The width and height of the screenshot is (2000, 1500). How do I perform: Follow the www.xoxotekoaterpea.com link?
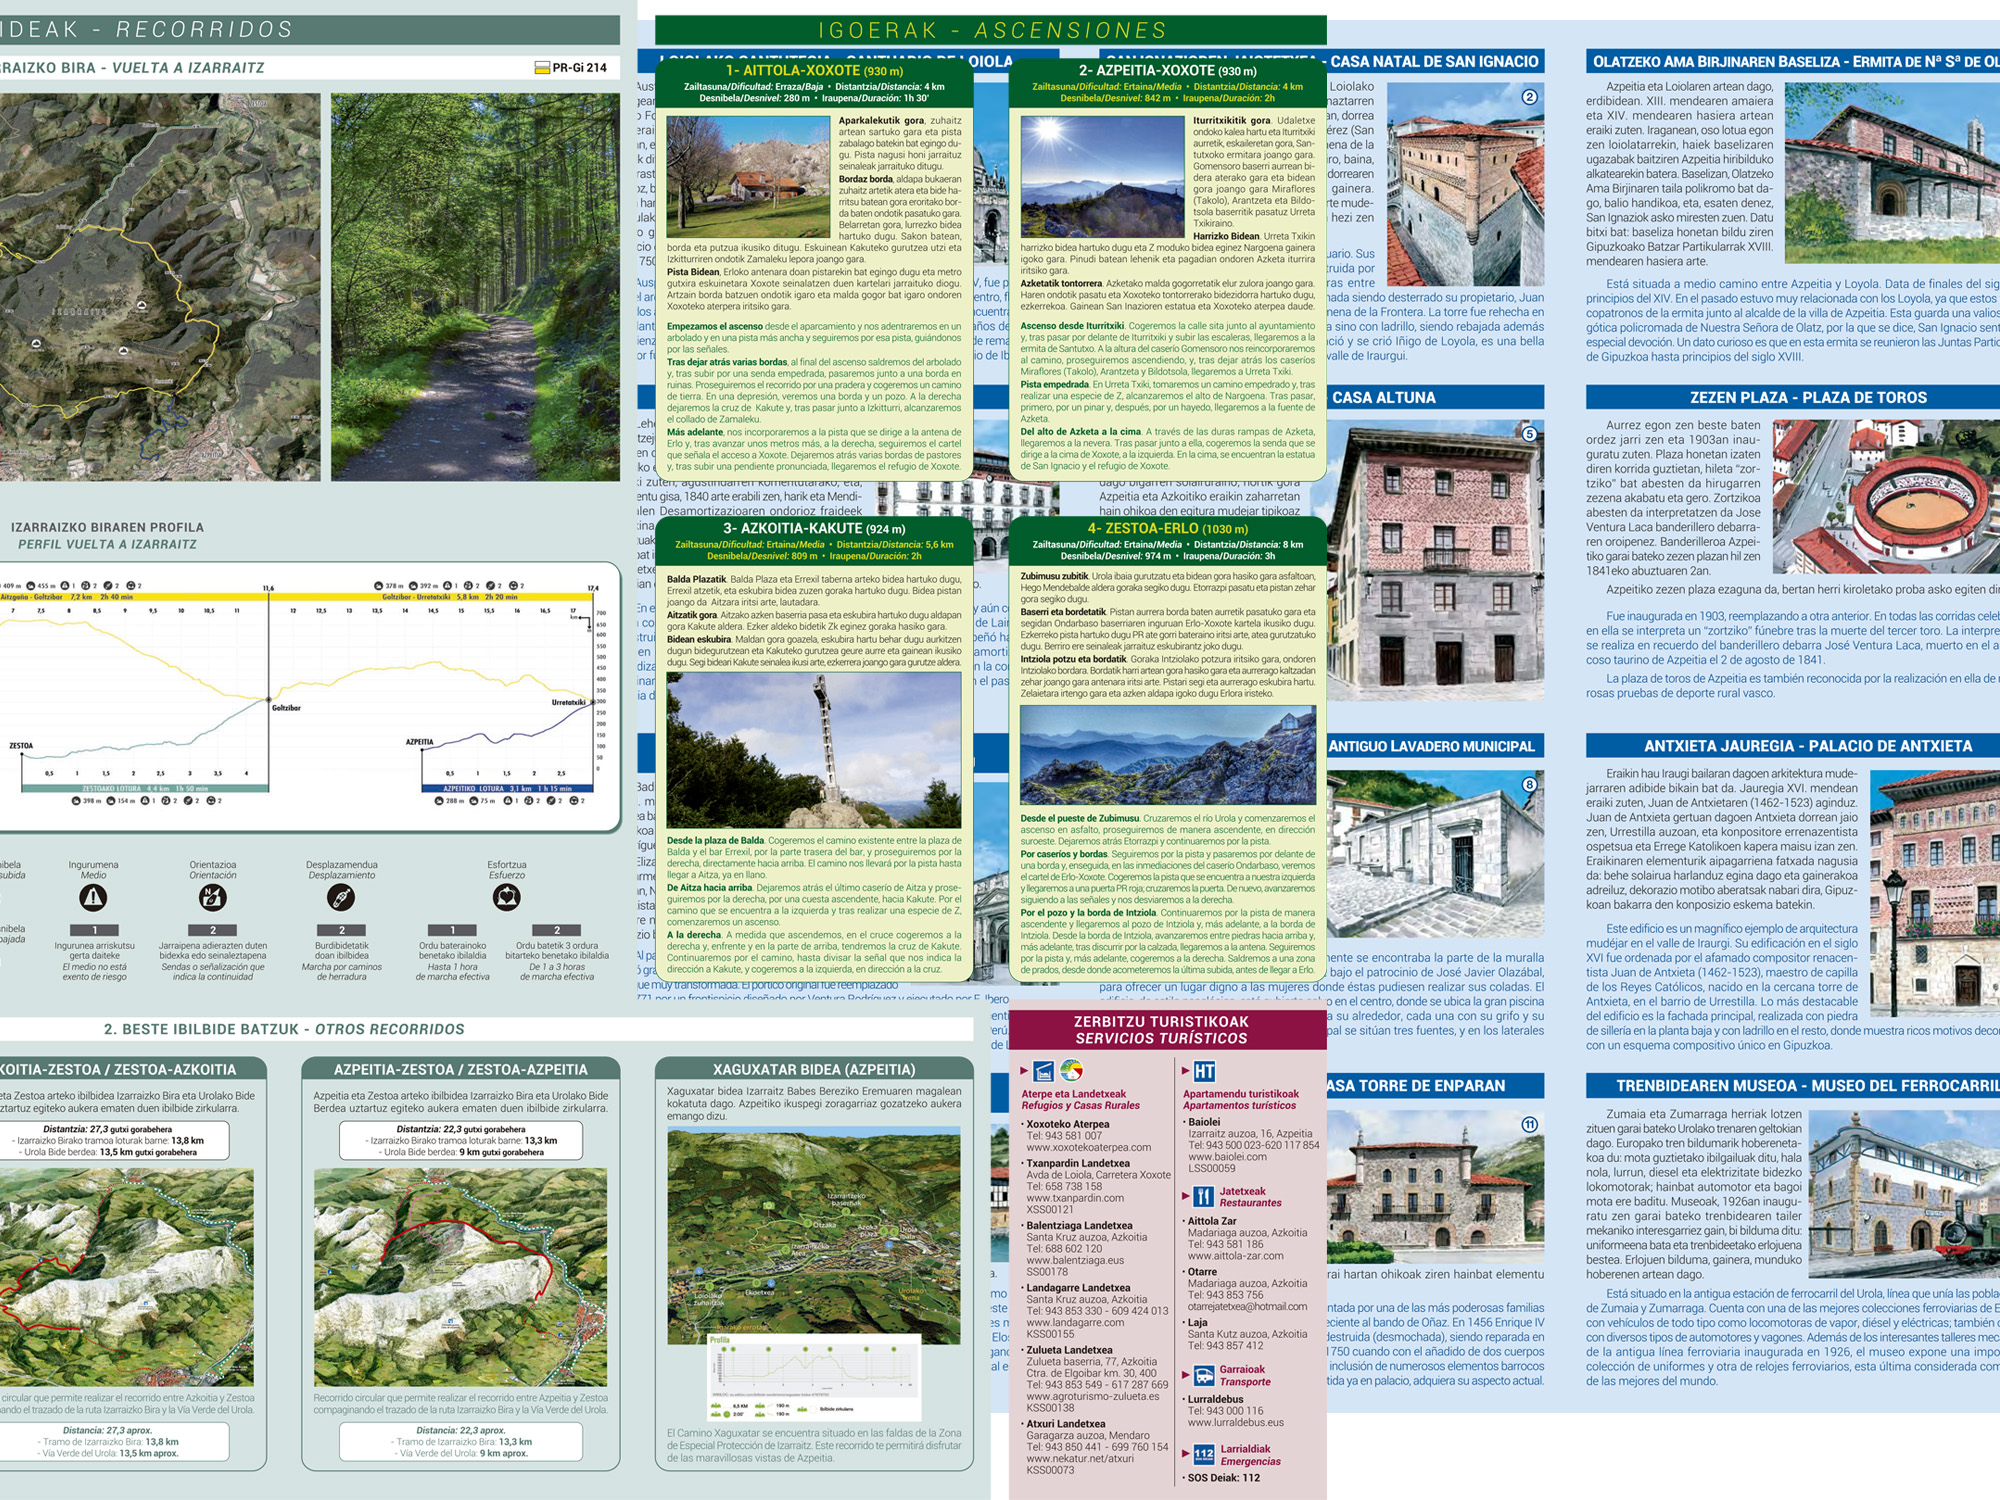click(x=1088, y=1147)
